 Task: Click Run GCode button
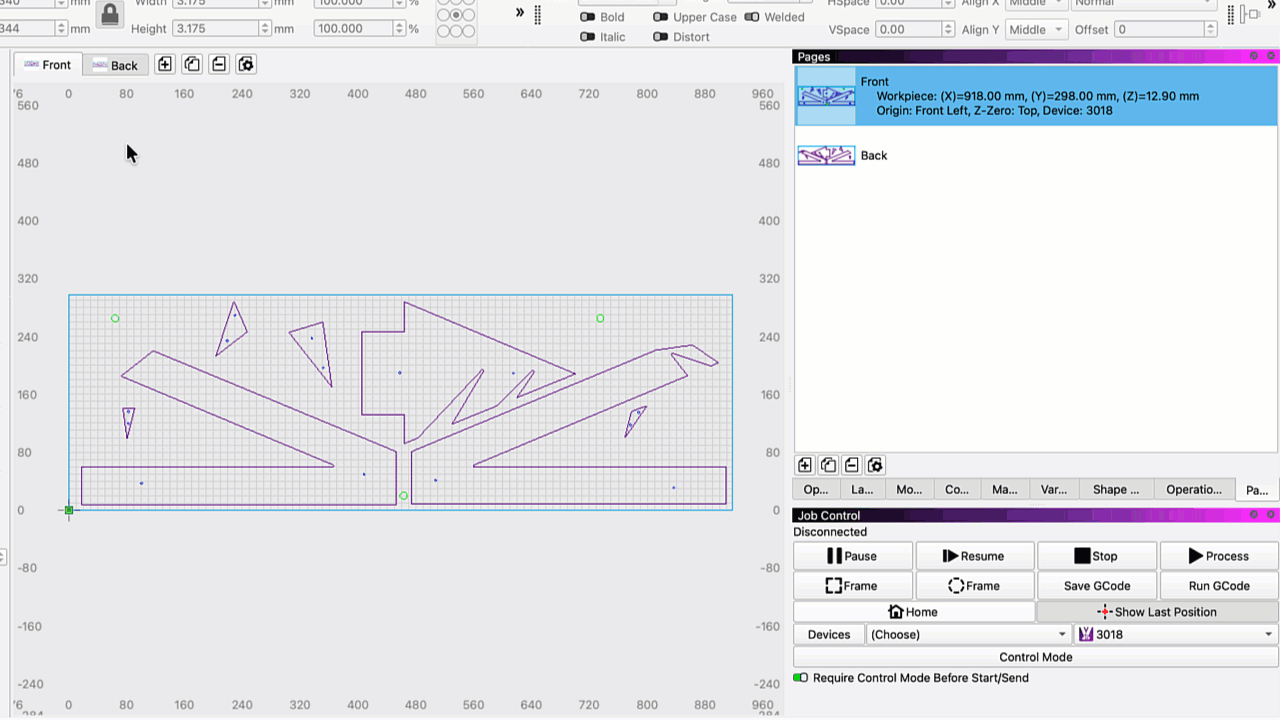click(x=1219, y=586)
